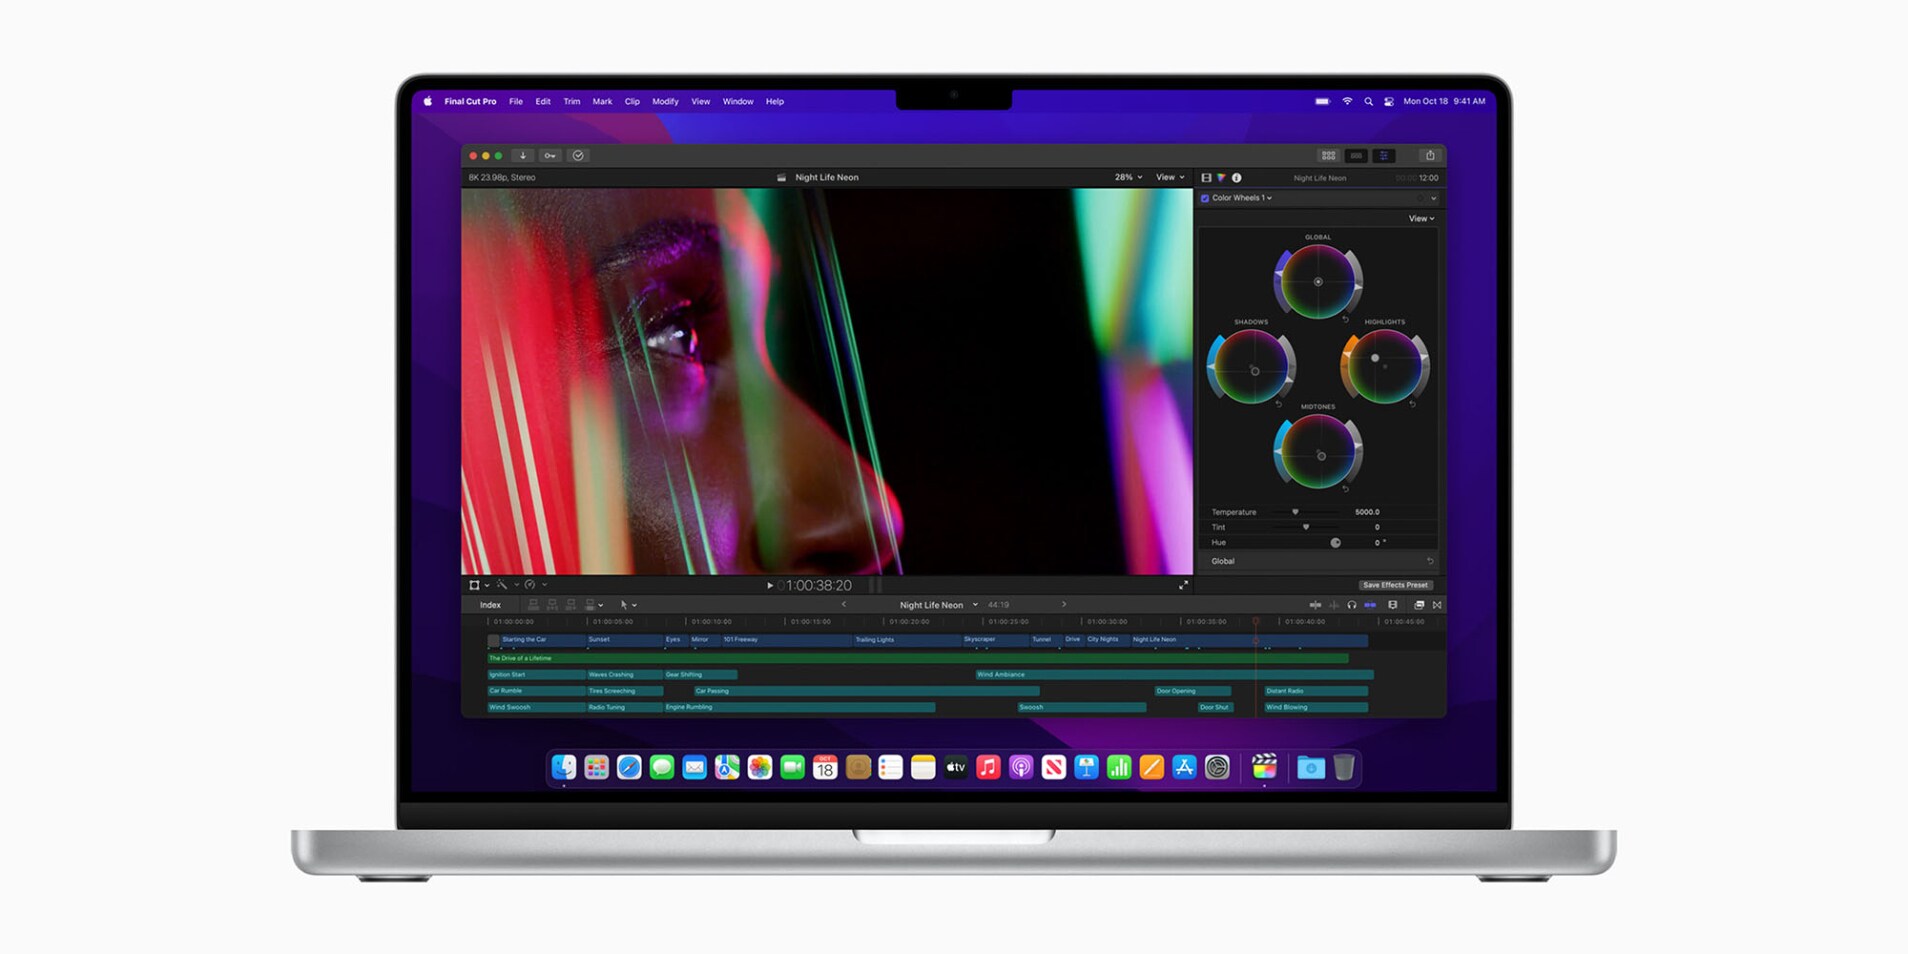Go back in timeline history arrow
Screen dimensions: 1908x954
point(843,604)
